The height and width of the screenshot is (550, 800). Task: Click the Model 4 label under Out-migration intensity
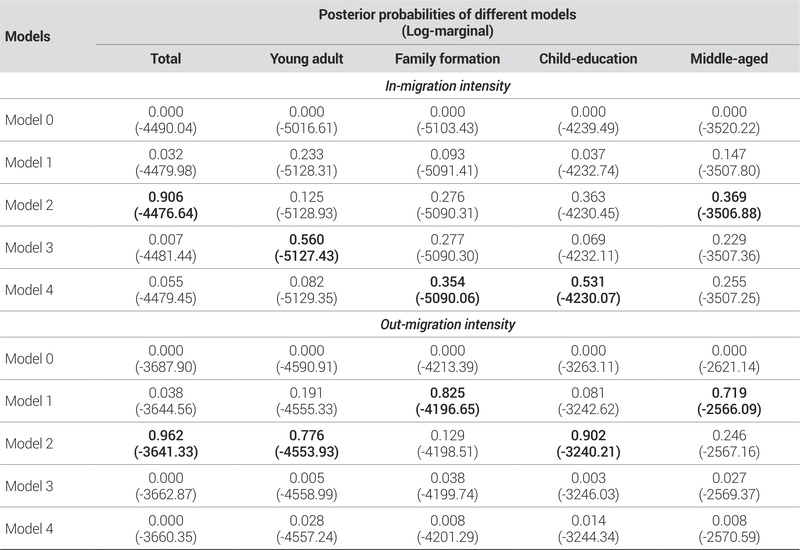coord(28,523)
